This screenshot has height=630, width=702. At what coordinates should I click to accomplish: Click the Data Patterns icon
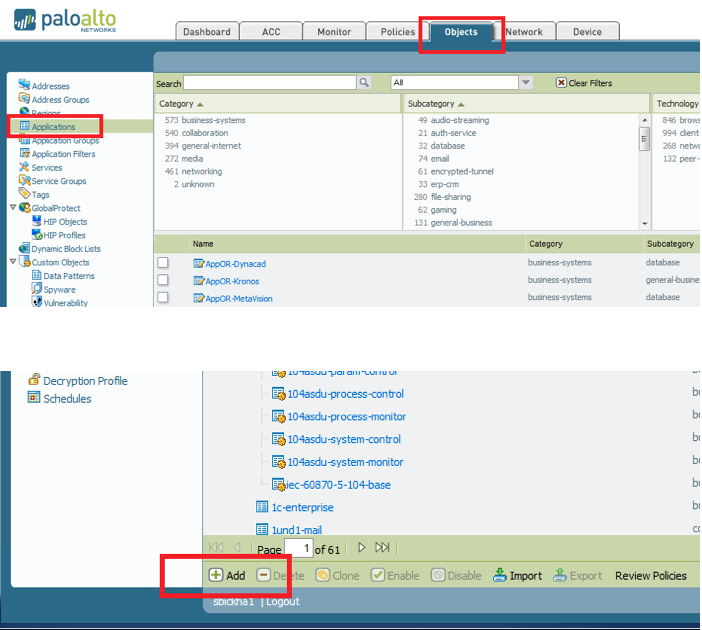[x=37, y=275]
